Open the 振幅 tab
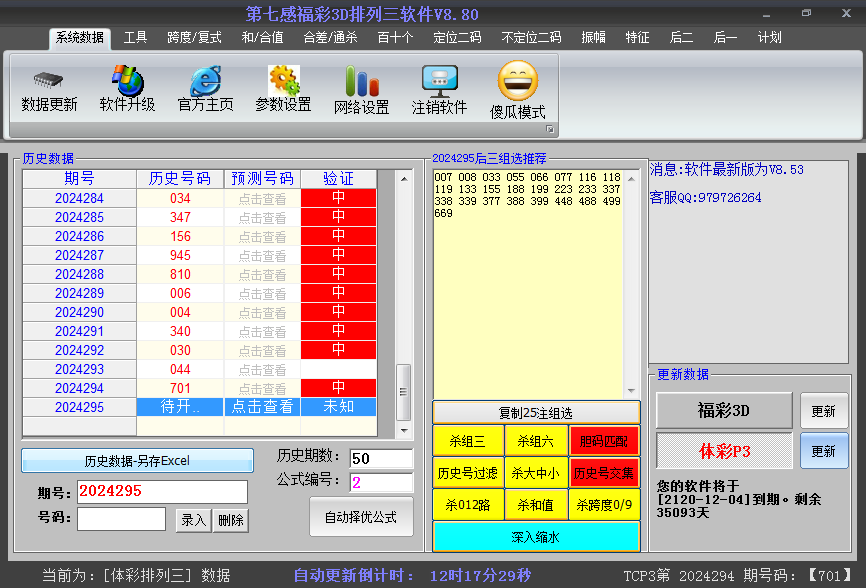This screenshot has height=588, width=866. coord(594,38)
